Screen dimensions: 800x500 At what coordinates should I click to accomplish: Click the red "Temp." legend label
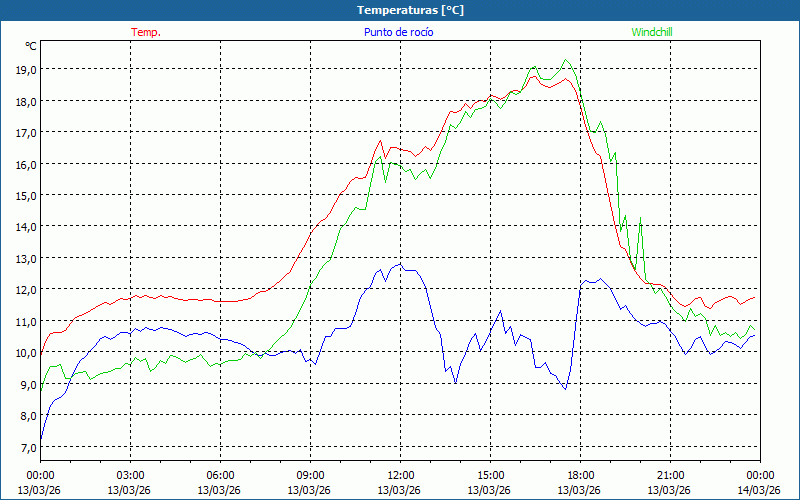tap(145, 32)
